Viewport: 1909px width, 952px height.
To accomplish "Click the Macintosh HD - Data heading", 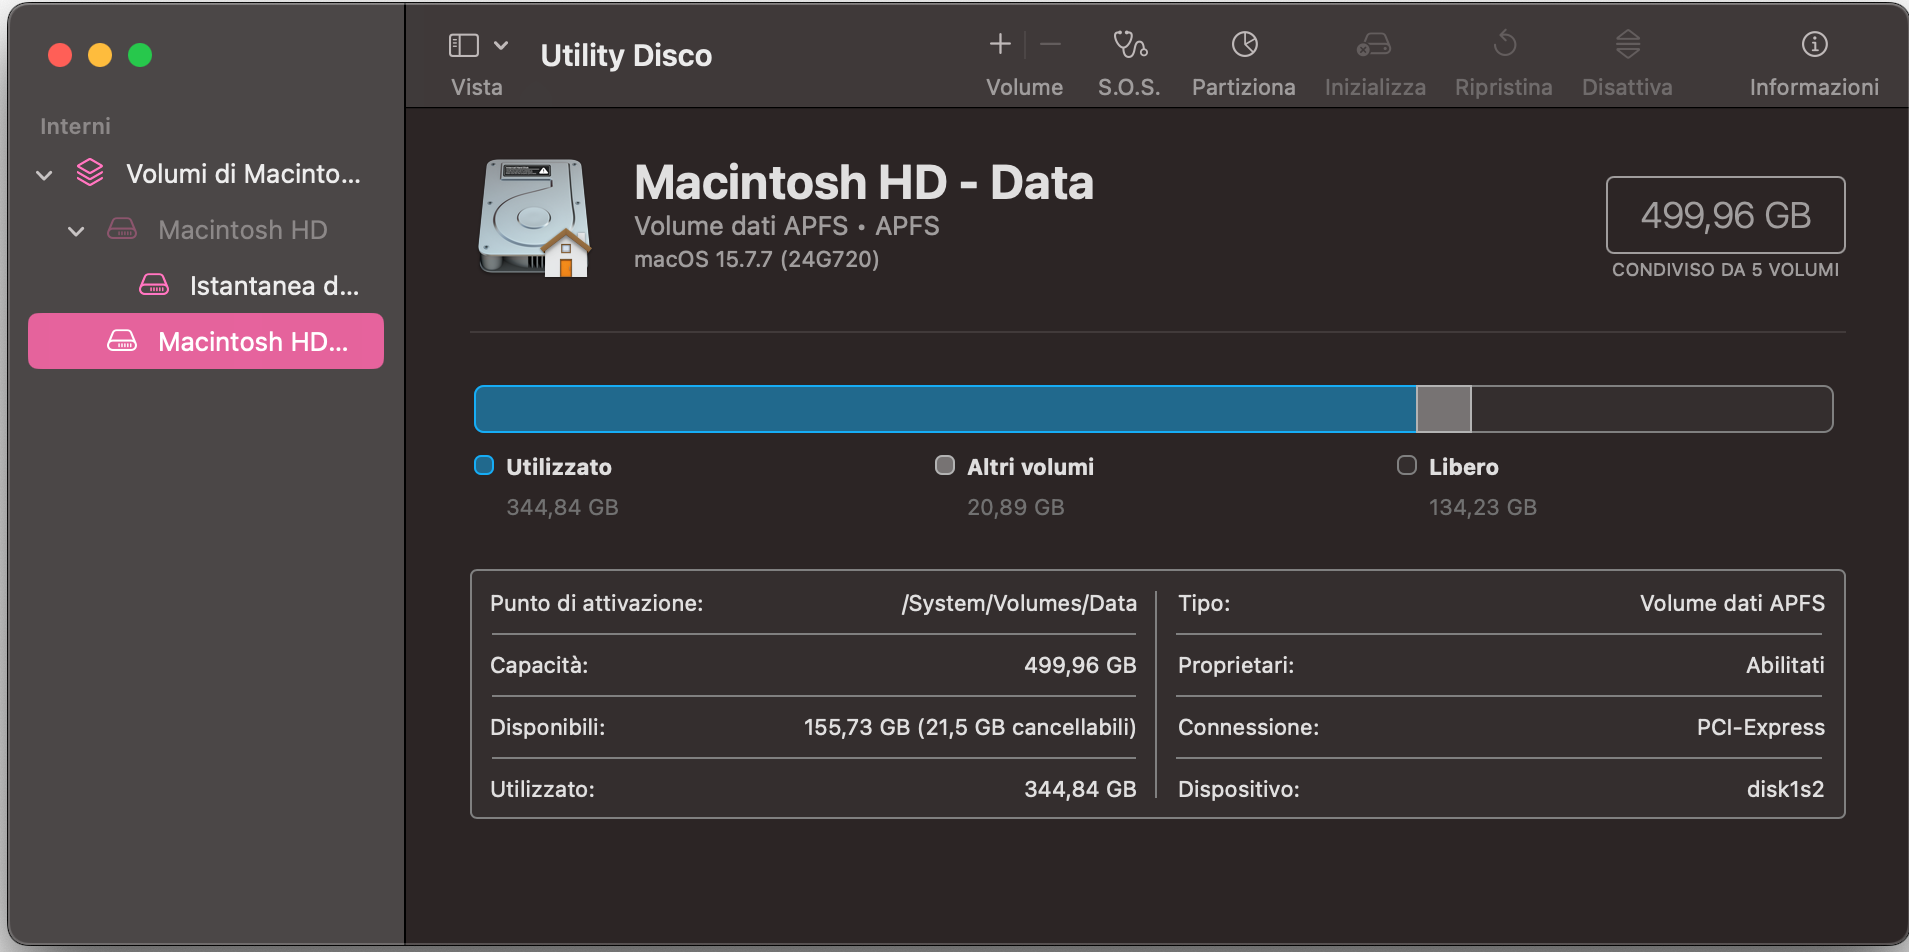I will coord(864,182).
